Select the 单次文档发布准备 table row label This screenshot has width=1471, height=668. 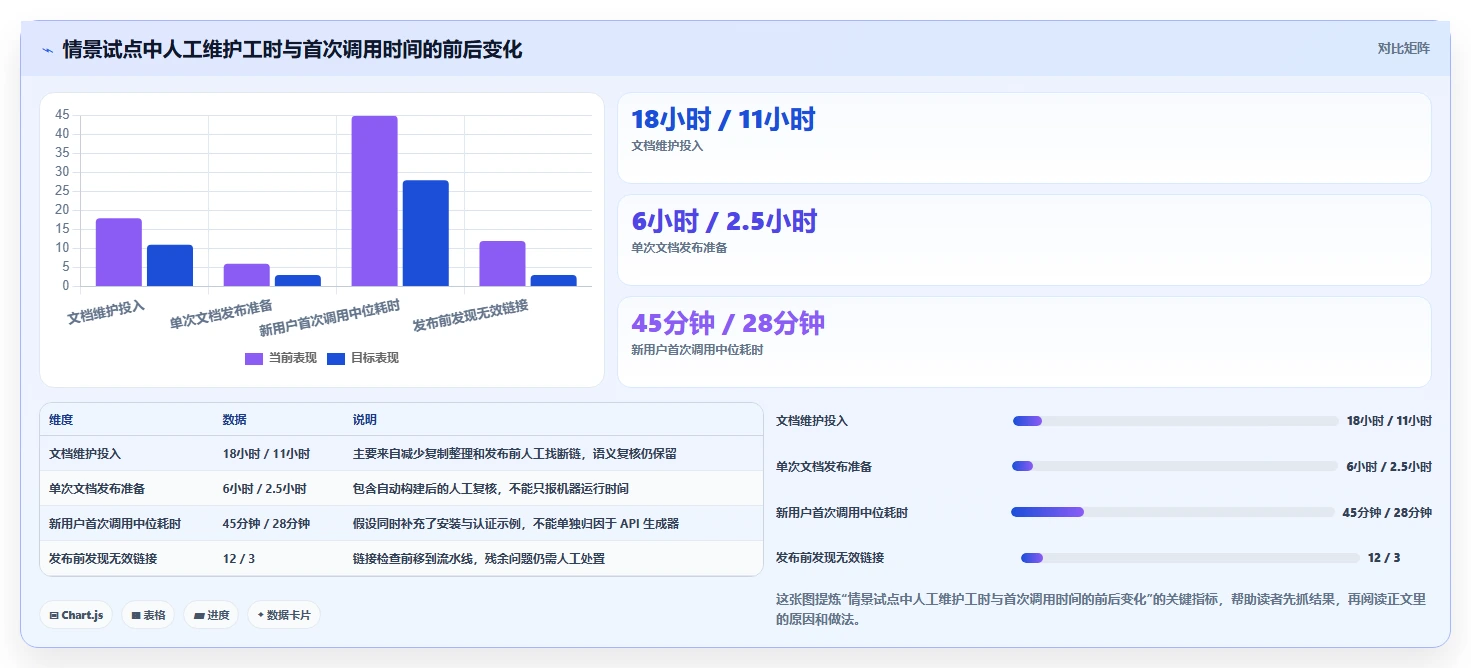97,489
